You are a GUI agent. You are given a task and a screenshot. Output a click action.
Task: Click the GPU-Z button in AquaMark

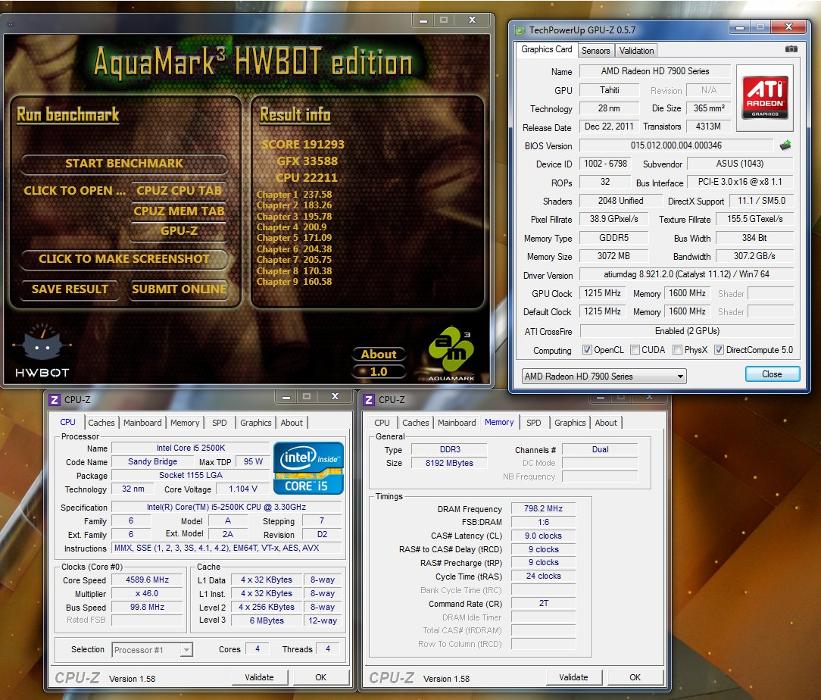(x=179, y=231)
